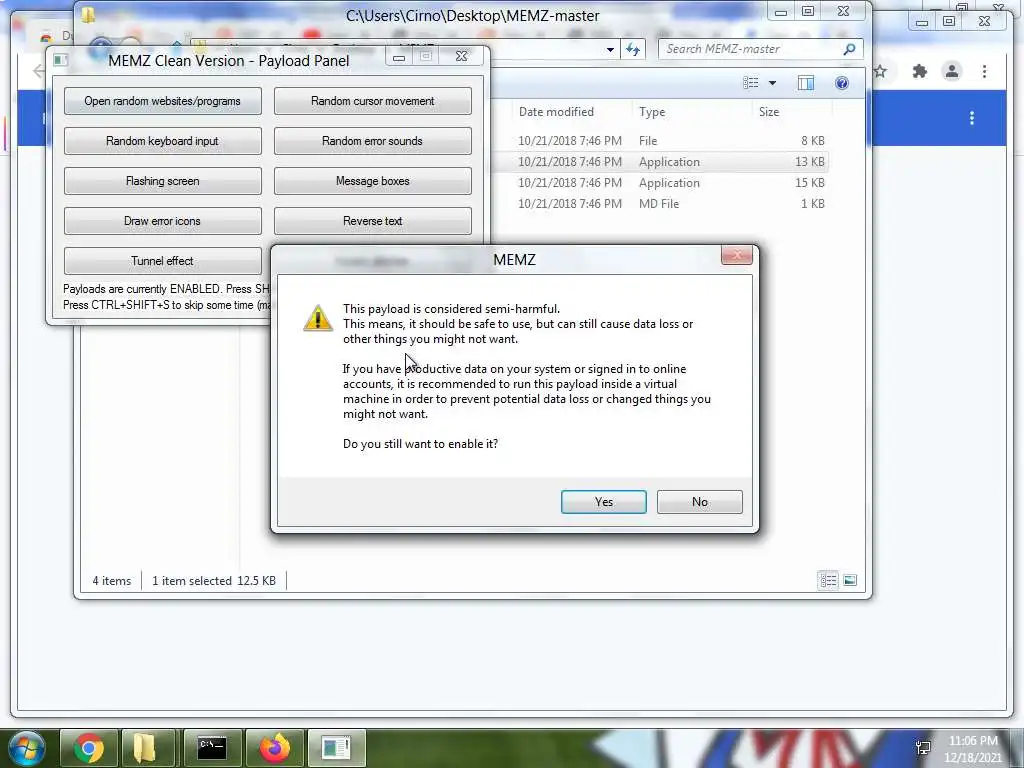Open Firefox from the taskbar
Screen dimensions: 1024x768
[274, 748]
